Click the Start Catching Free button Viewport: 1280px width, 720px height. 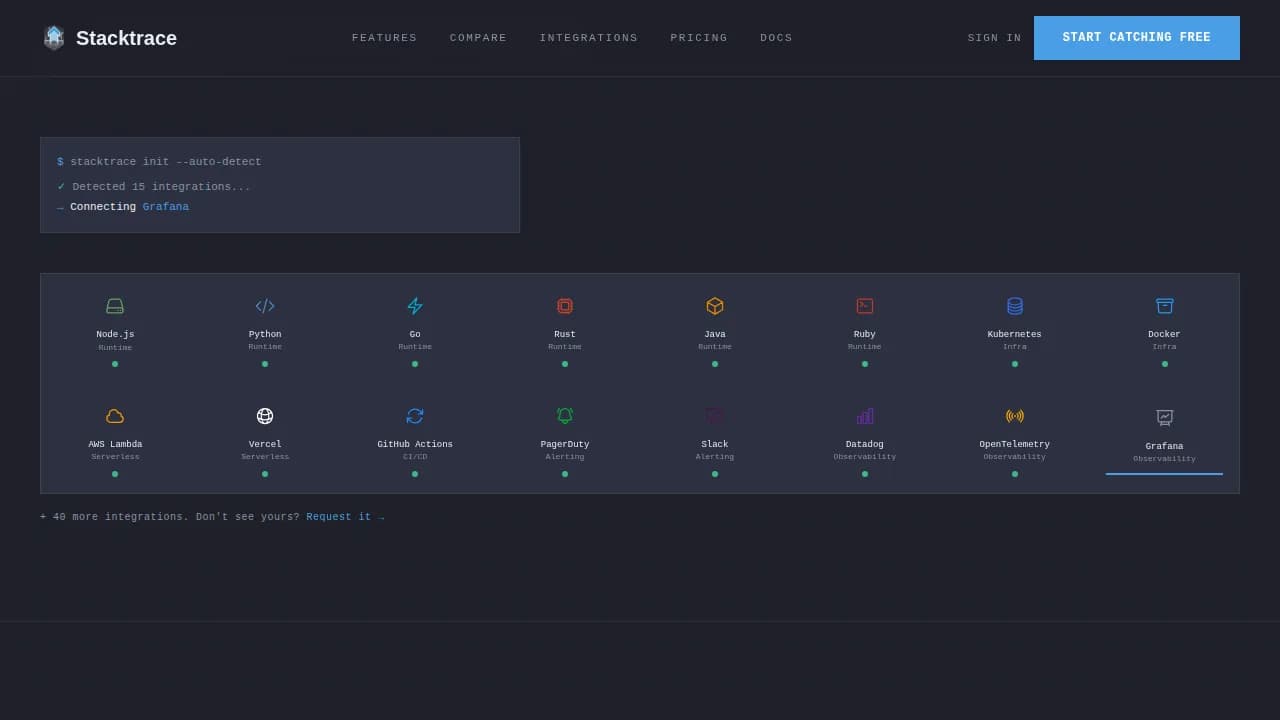click(1137, 38)
